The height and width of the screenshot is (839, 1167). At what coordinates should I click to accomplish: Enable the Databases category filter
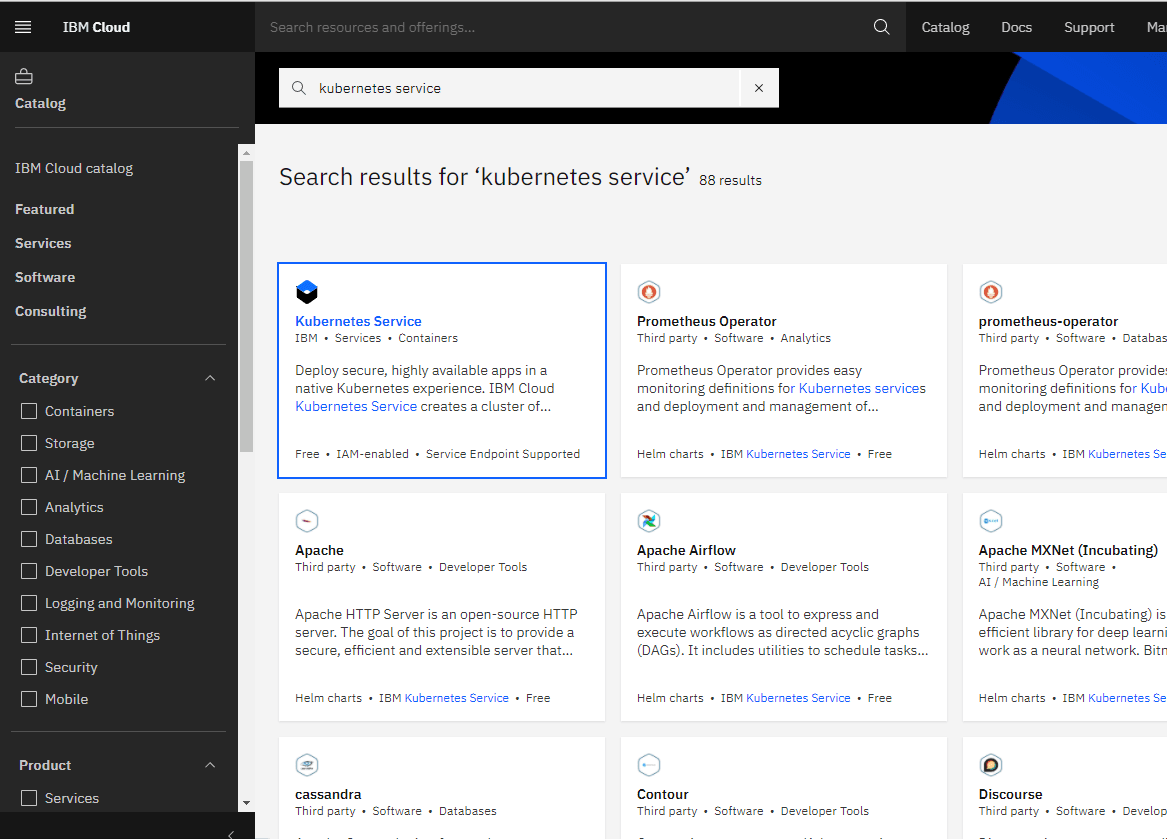pyautogui.click(x=29, y=539)
